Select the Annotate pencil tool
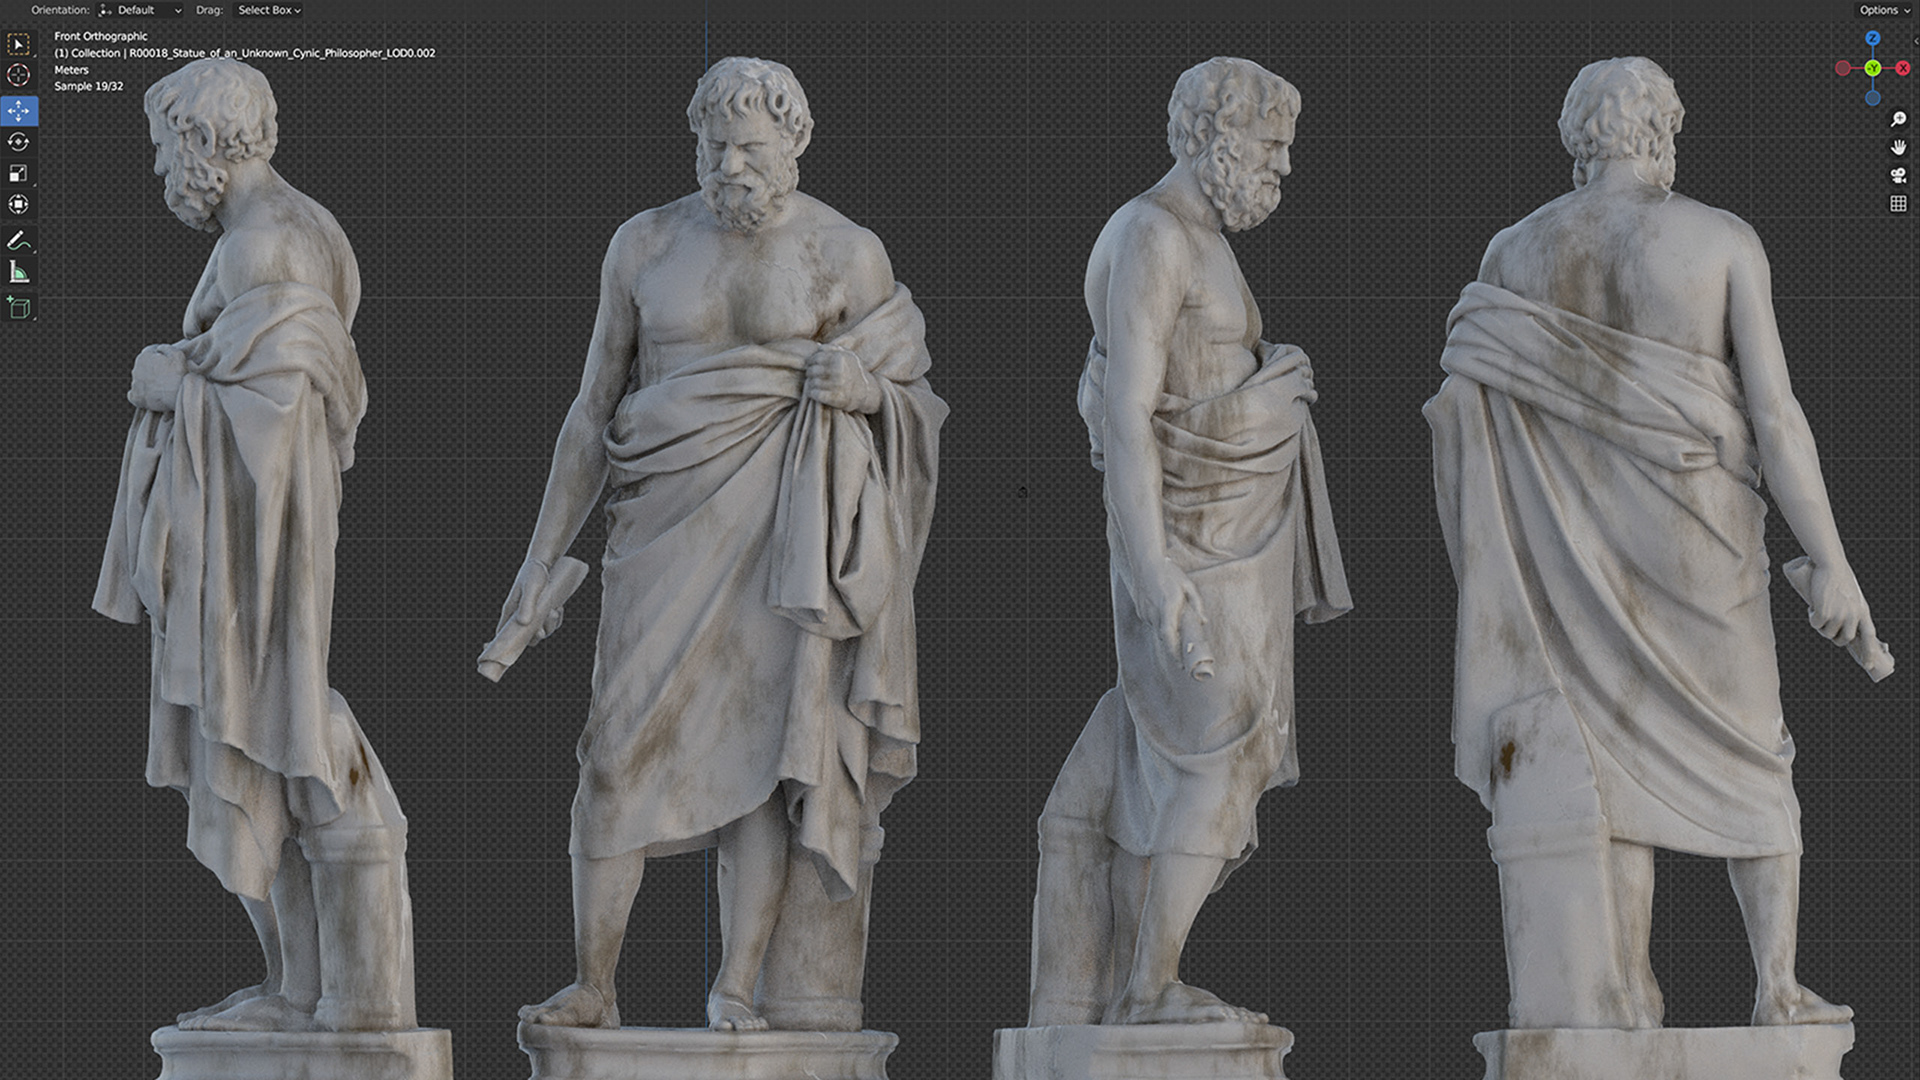This screenshot has height=1080, width=1920. coord(19,240)
